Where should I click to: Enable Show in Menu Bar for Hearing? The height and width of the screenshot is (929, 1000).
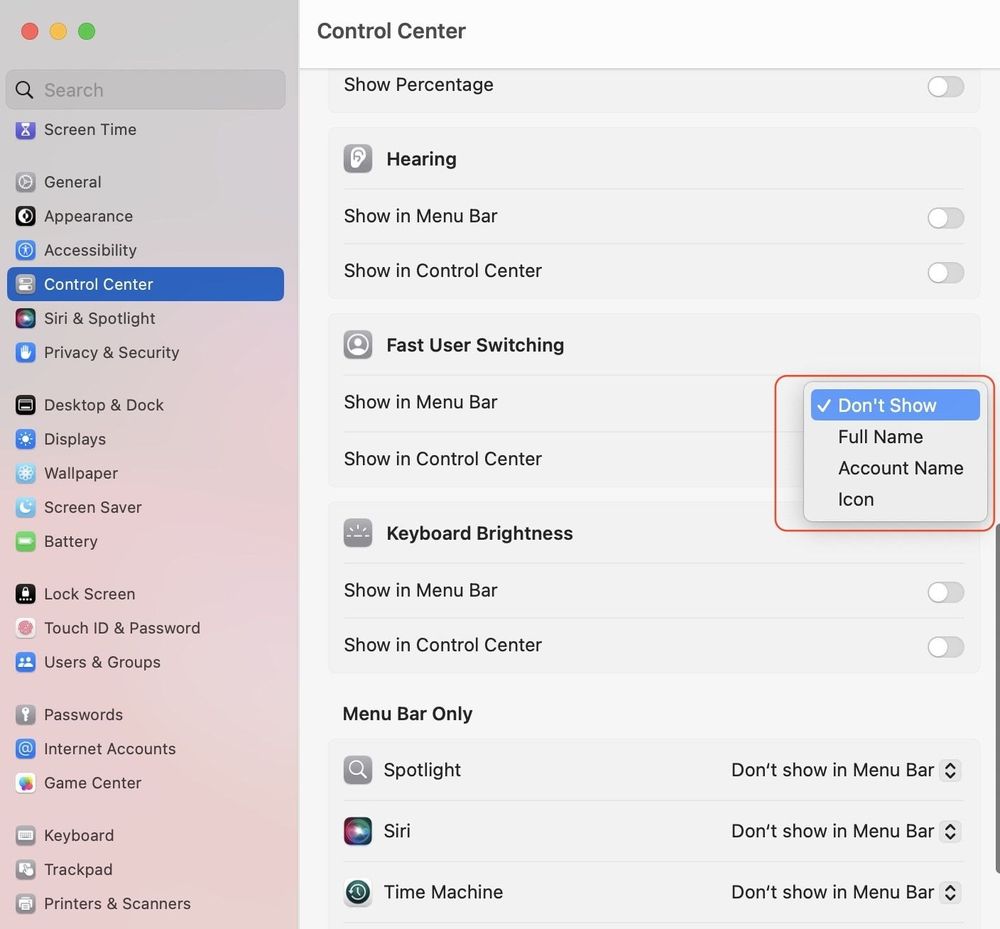pyautogui.click(x=945, y=218)
